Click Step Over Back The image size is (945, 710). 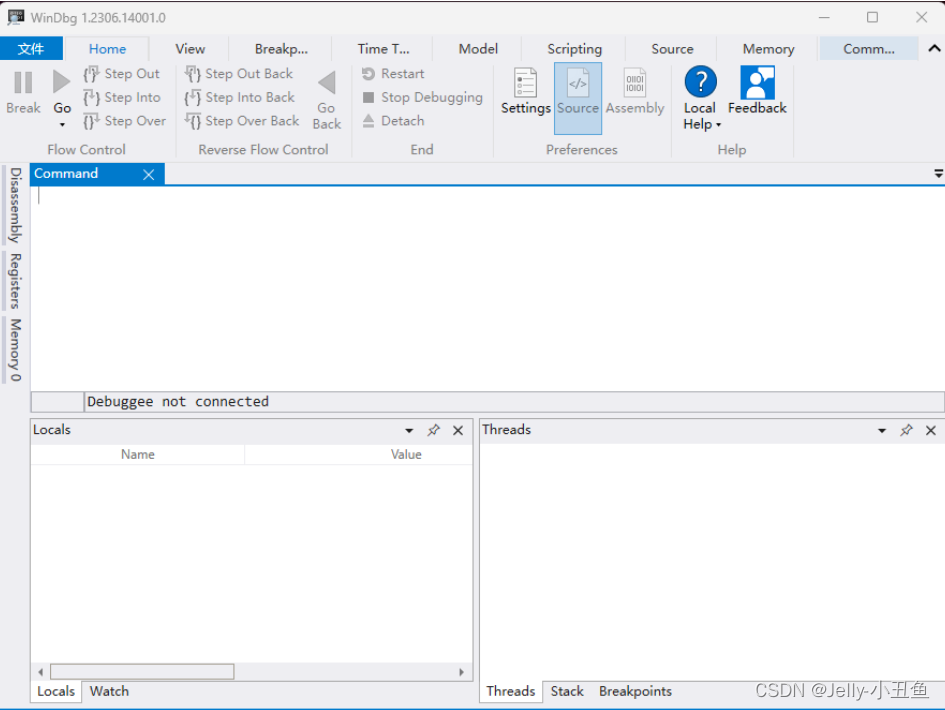[242, 121]
